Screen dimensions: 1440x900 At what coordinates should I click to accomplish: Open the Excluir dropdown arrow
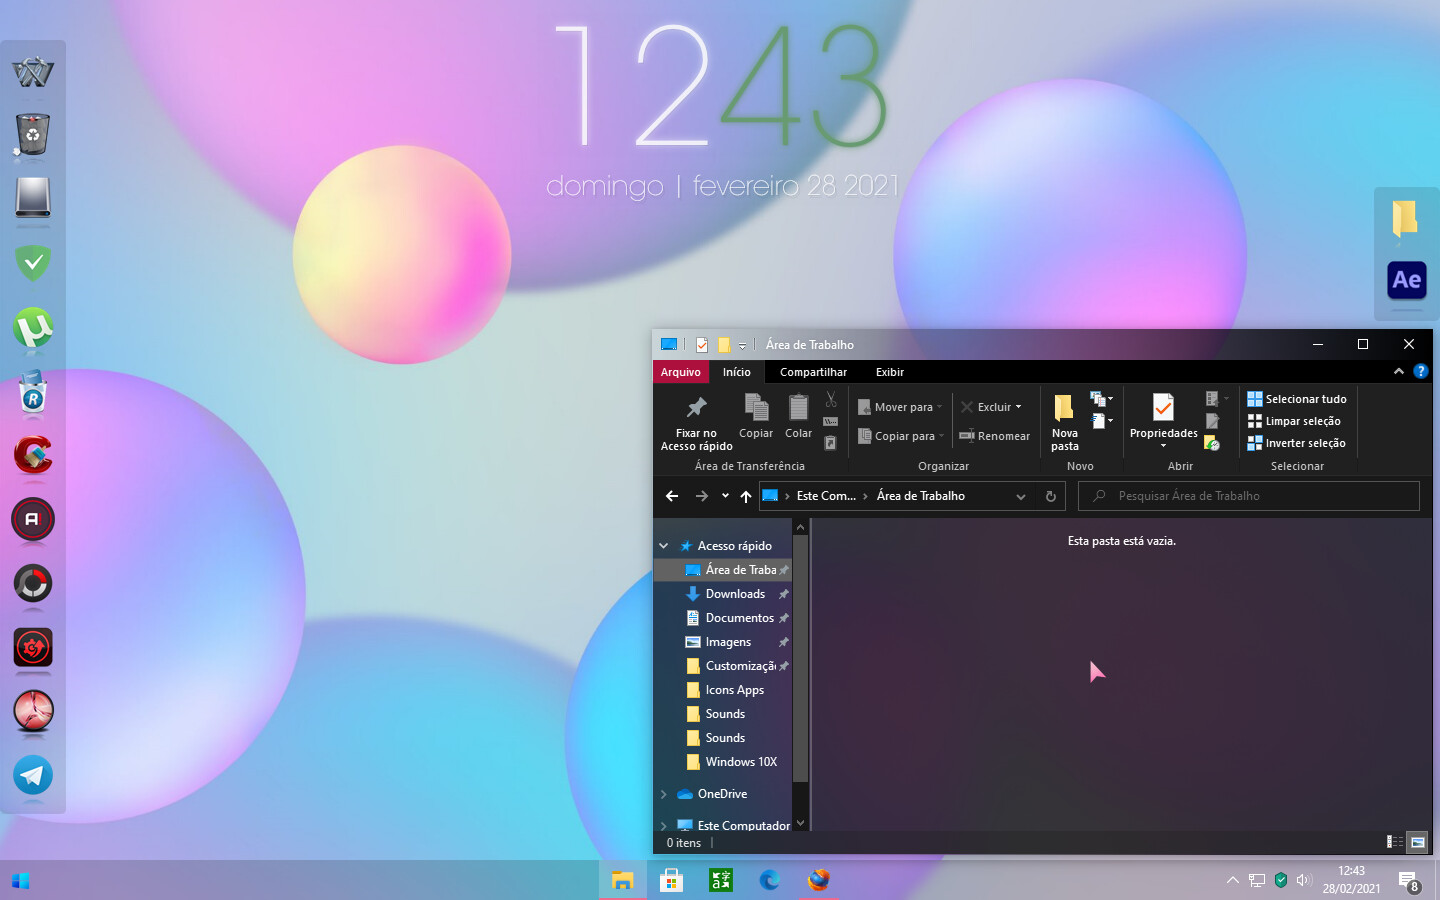(x=1019, y=407)
